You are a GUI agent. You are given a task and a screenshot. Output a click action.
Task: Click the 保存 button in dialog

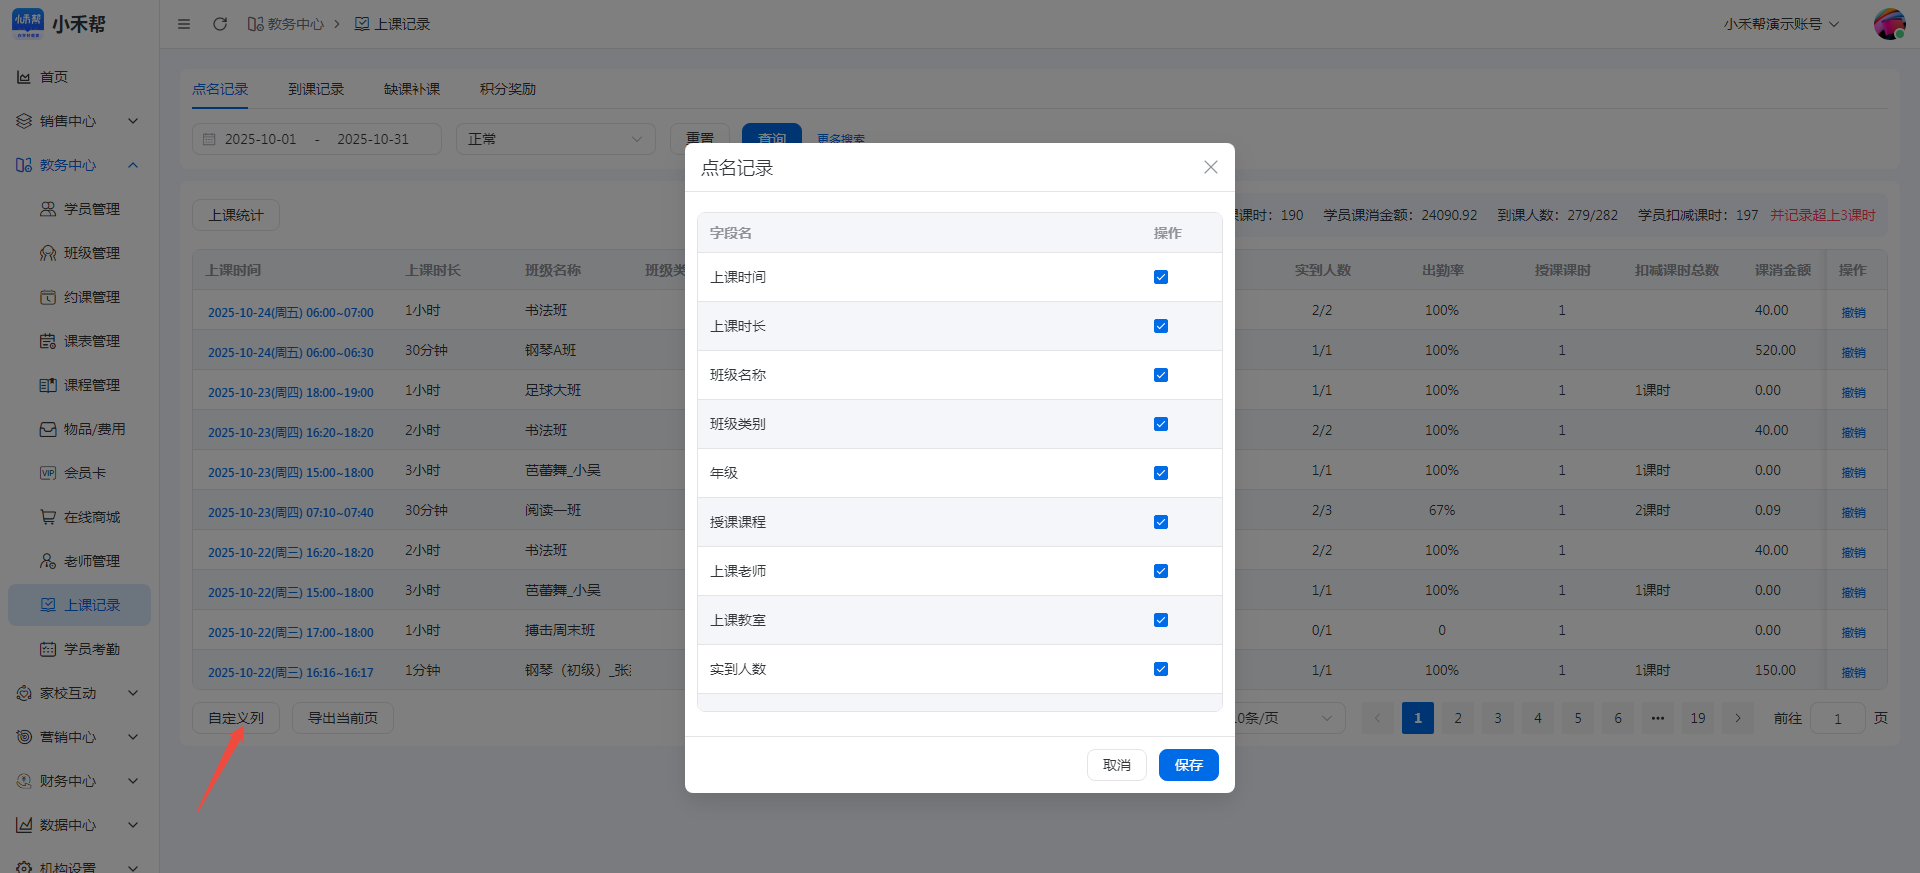click(1188, 765)
